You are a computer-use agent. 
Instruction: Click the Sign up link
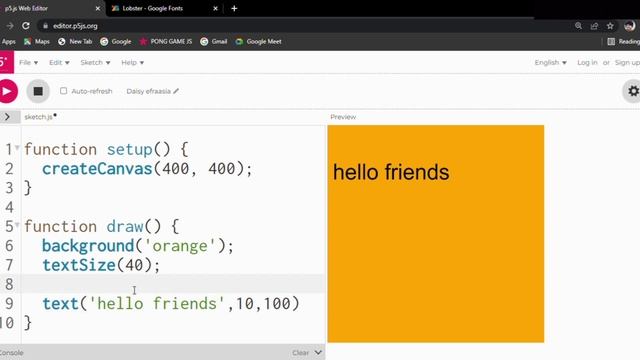[x=627, y=62]
